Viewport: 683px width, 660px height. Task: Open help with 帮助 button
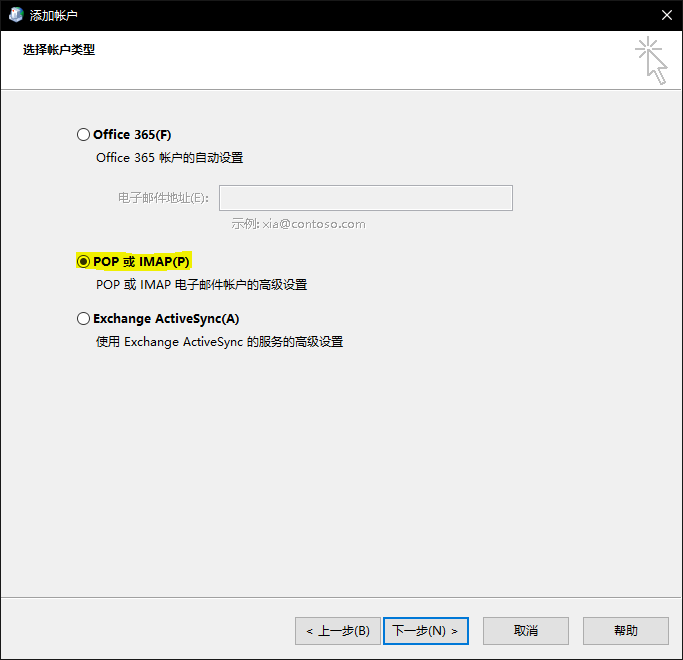point(626,631)
